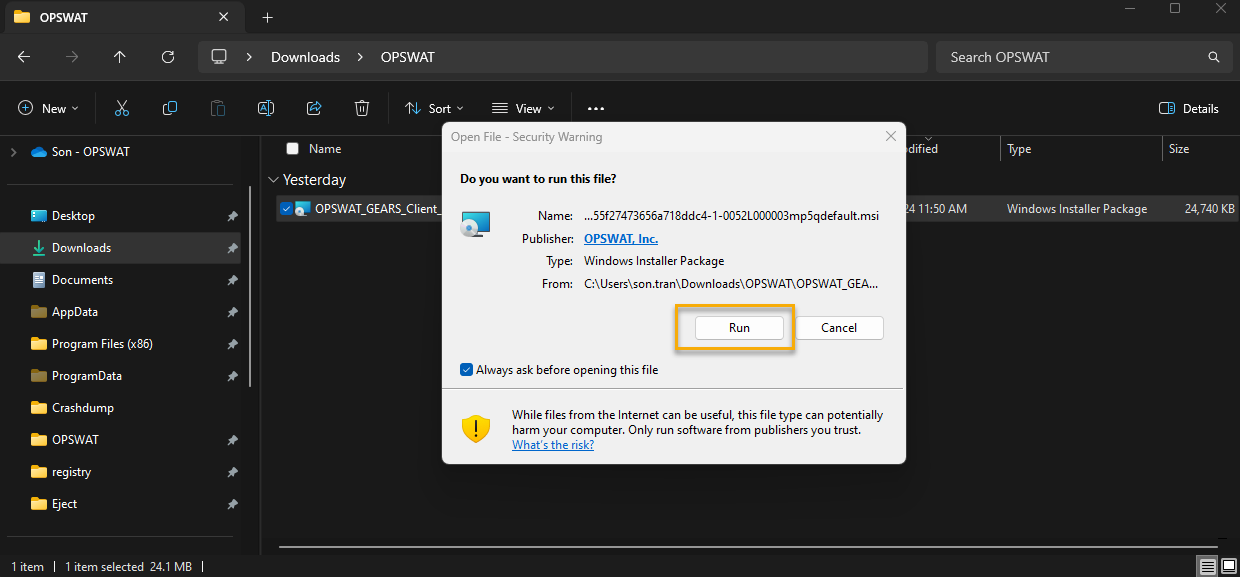1240x577 pixels.
Task: Toggle the Details pane
Action: (x=1189, y=108)
